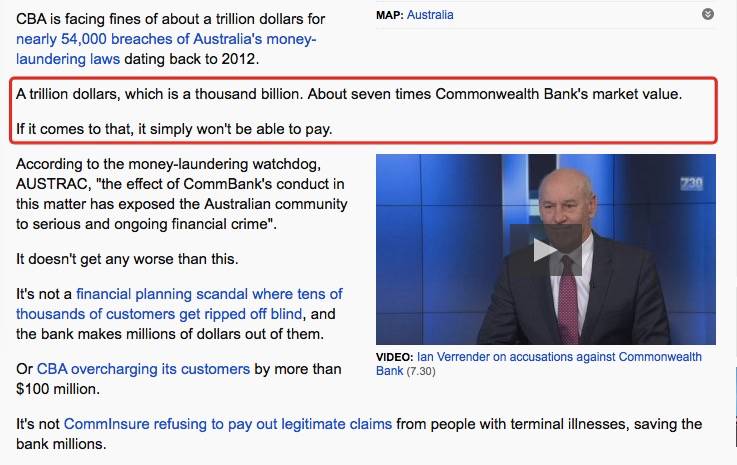Open Ian Verrender video caption link
The width and height of the screenshot is (737, 465).
(539, 363)
